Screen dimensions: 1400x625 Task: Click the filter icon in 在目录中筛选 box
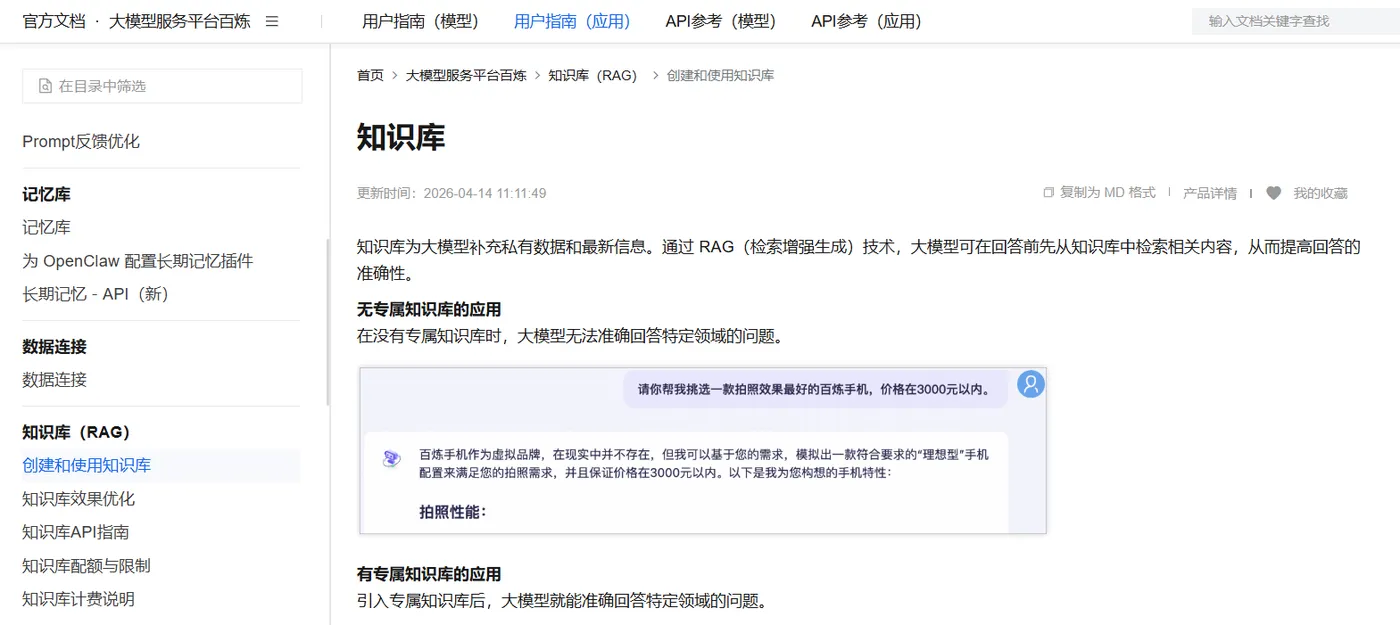[x=45, y=86]
